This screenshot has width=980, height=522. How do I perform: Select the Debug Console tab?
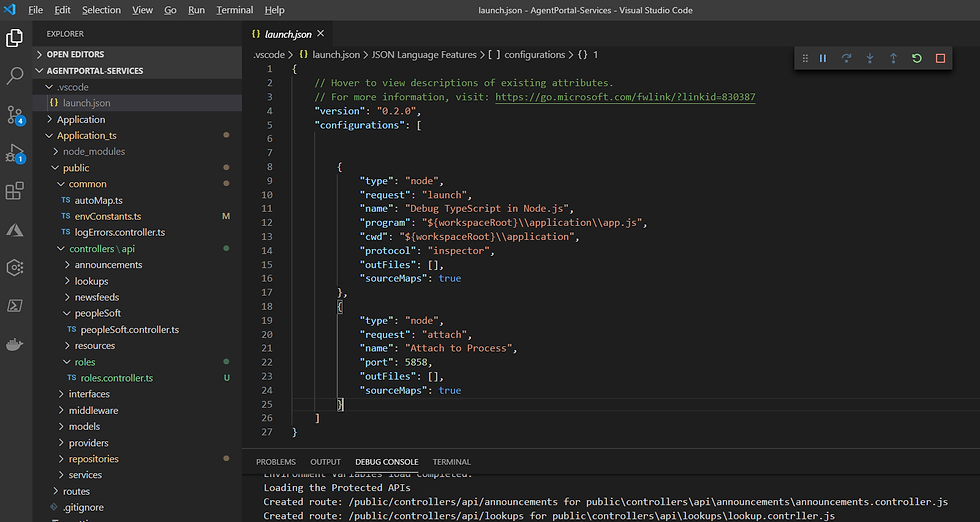(x=387, y=462)
